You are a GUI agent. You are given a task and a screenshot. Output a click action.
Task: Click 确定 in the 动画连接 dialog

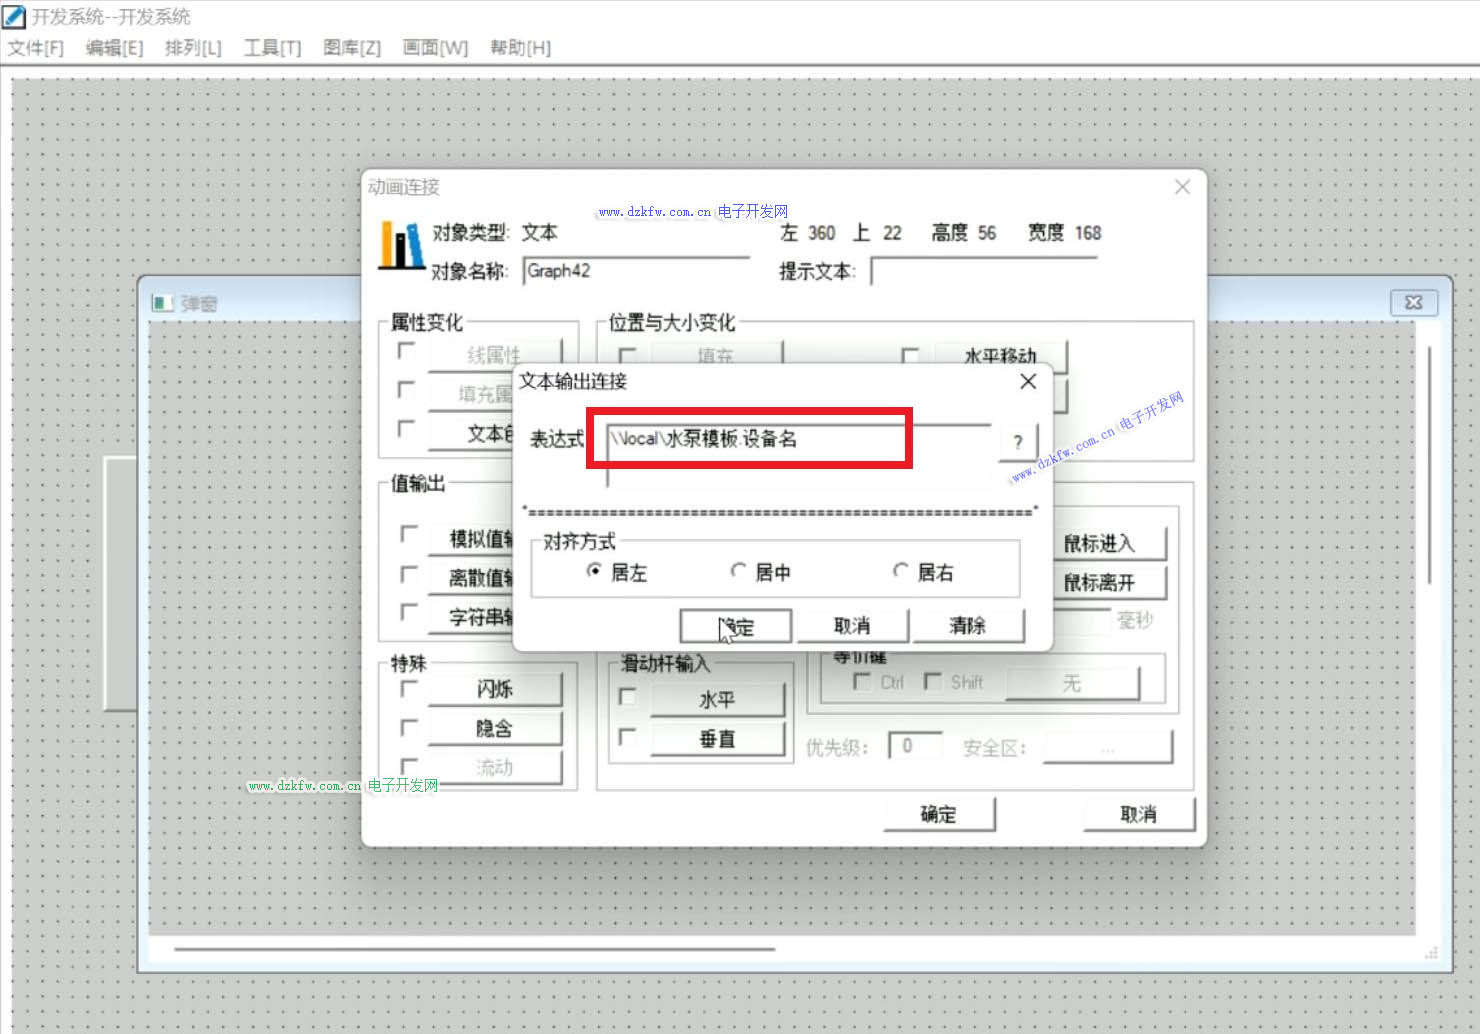[939, 814]
